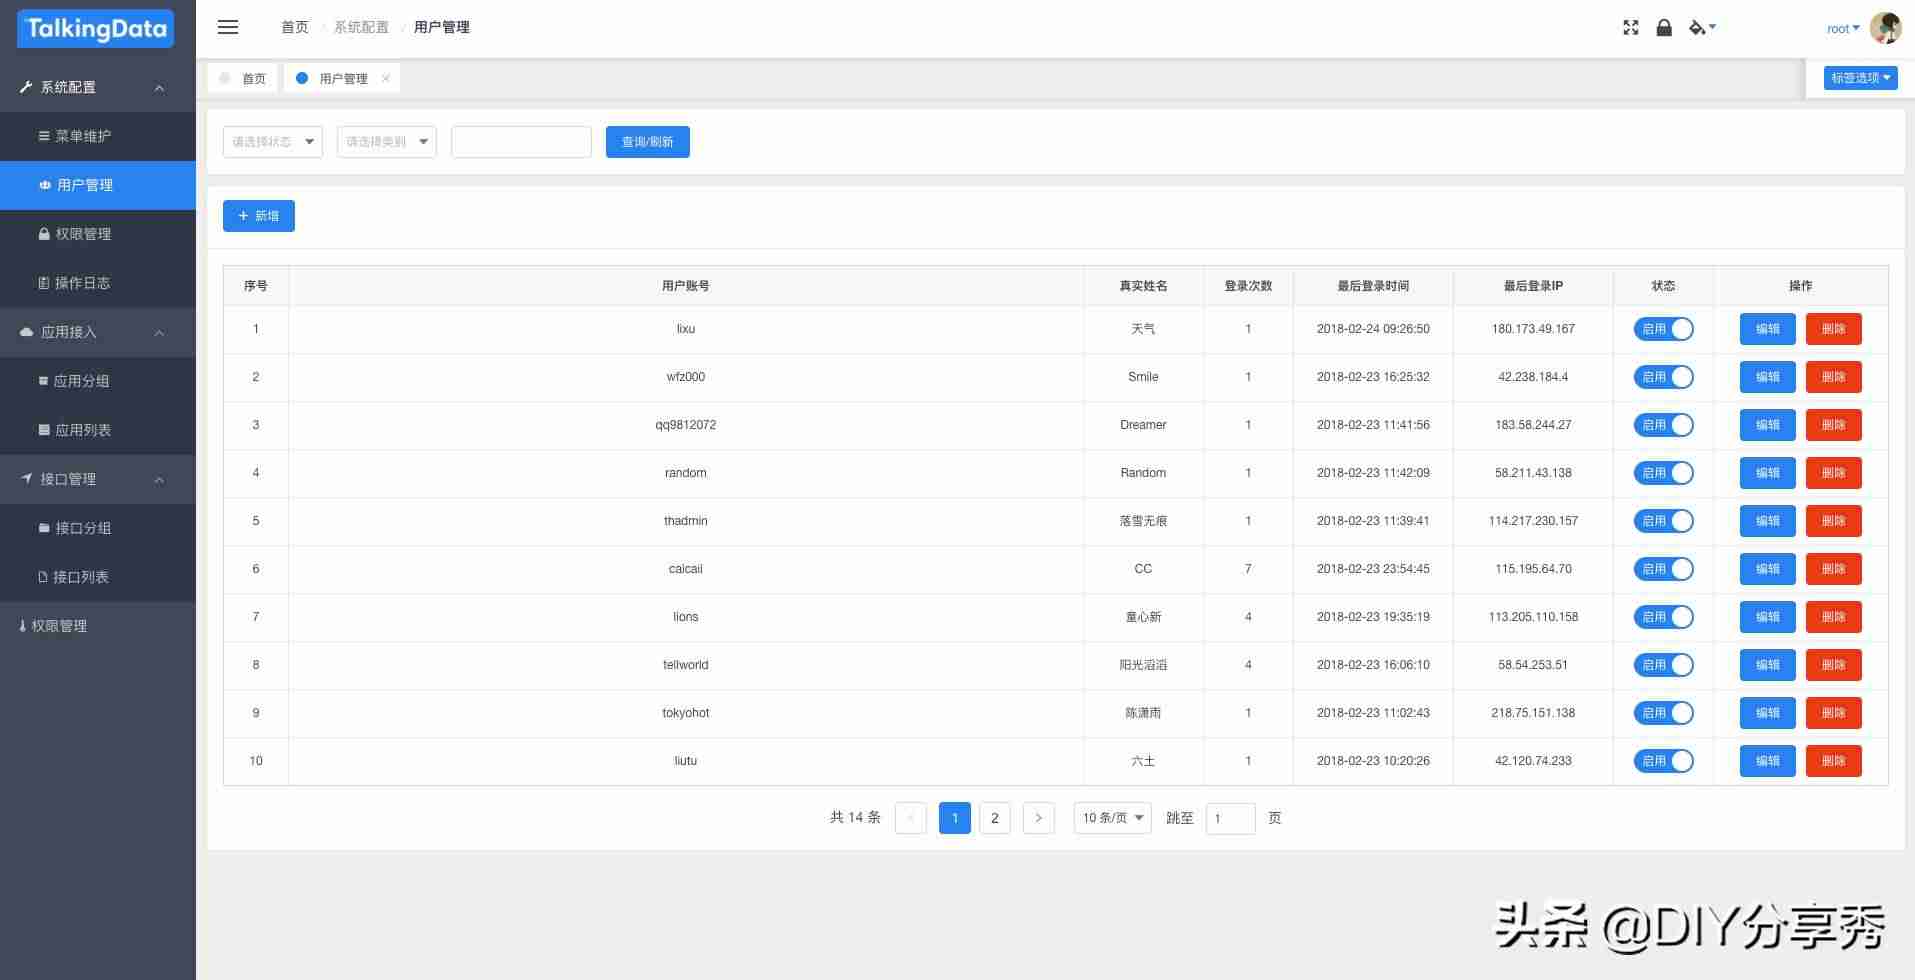The height and width of the screenshot is (980, 1915).
Task: Toggle status switch for user caicail
Action: (1664, 569)
